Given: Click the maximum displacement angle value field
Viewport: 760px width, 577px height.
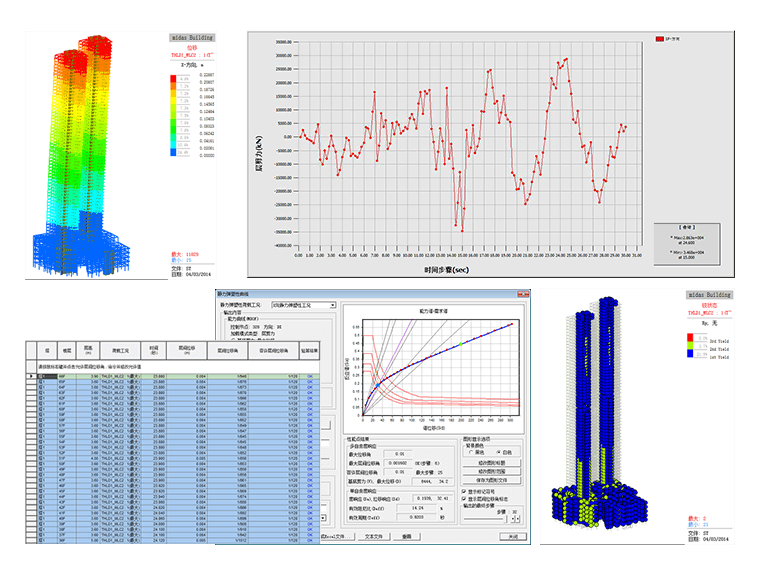Looking at the screenshot, I should tap(398, 454).
